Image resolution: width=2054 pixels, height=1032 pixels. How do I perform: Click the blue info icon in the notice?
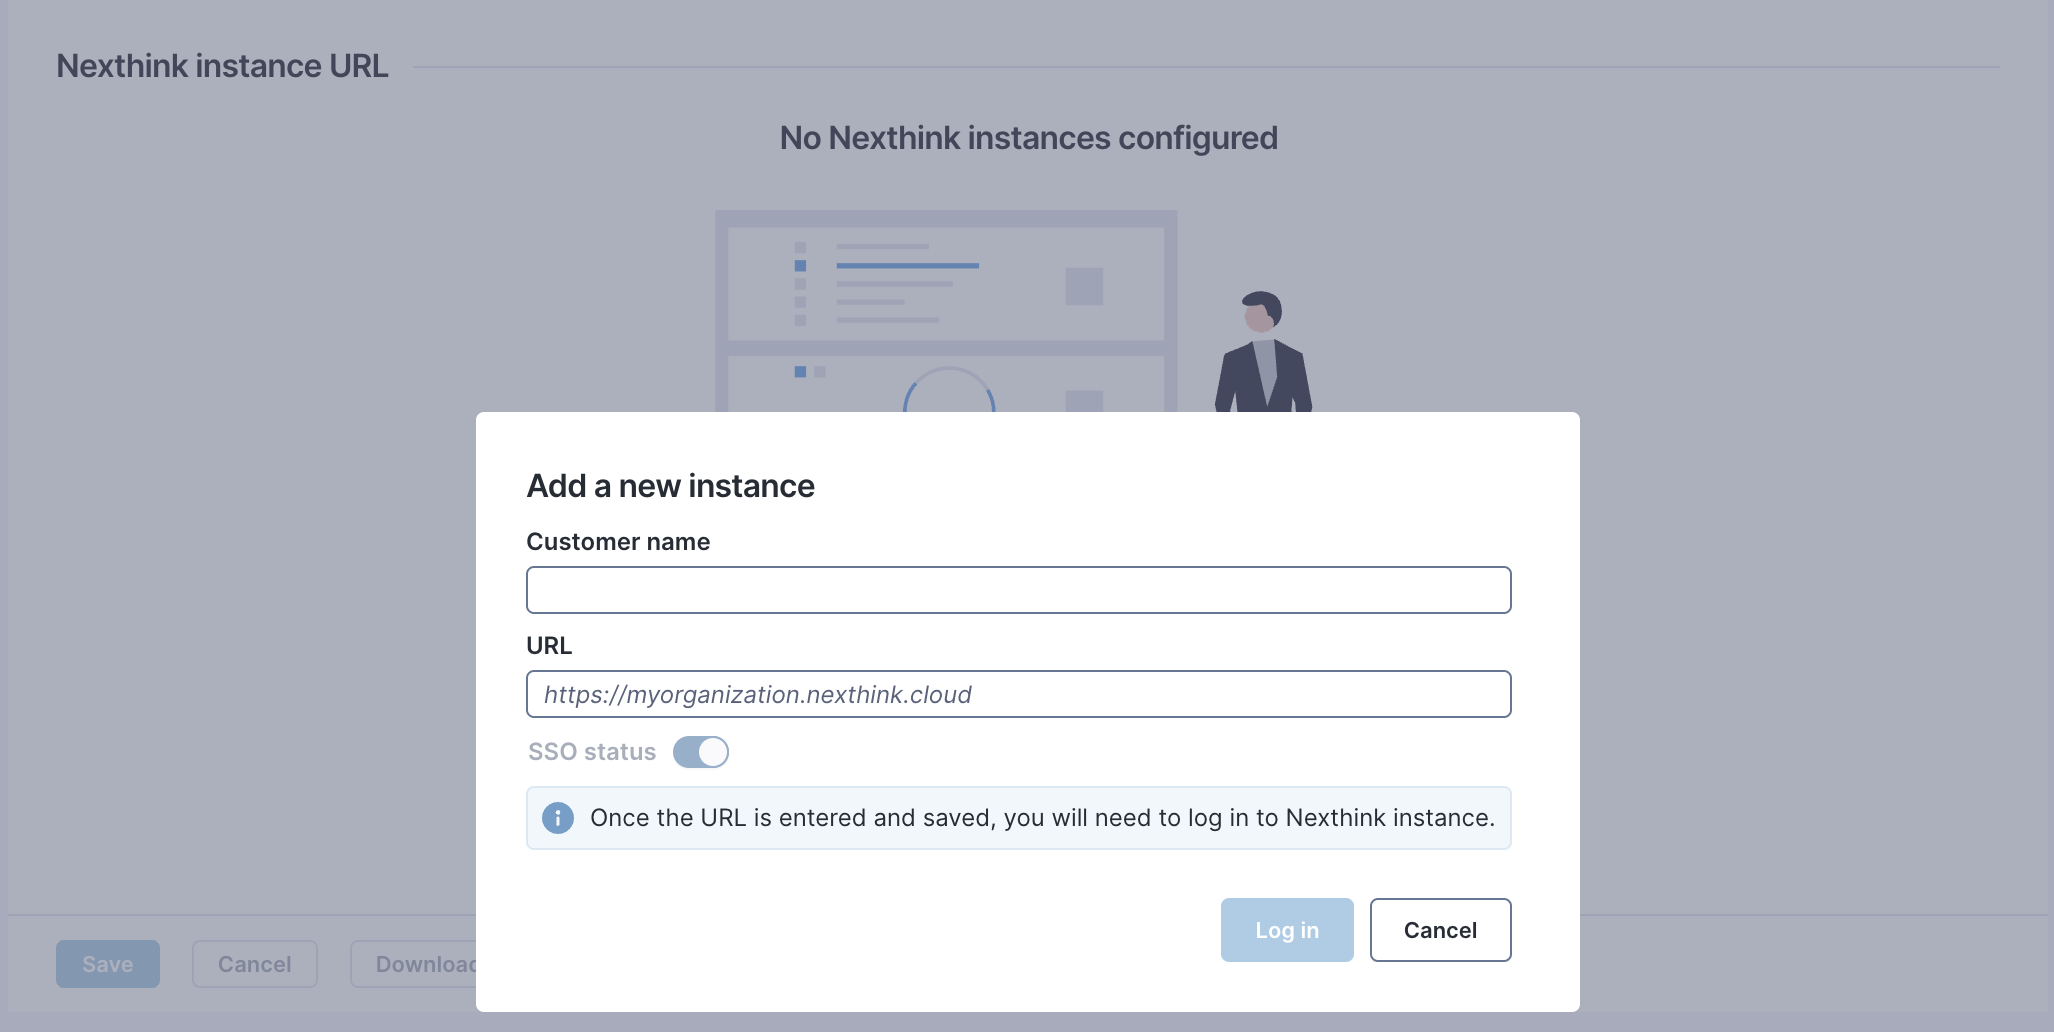[x=558, y=818]
